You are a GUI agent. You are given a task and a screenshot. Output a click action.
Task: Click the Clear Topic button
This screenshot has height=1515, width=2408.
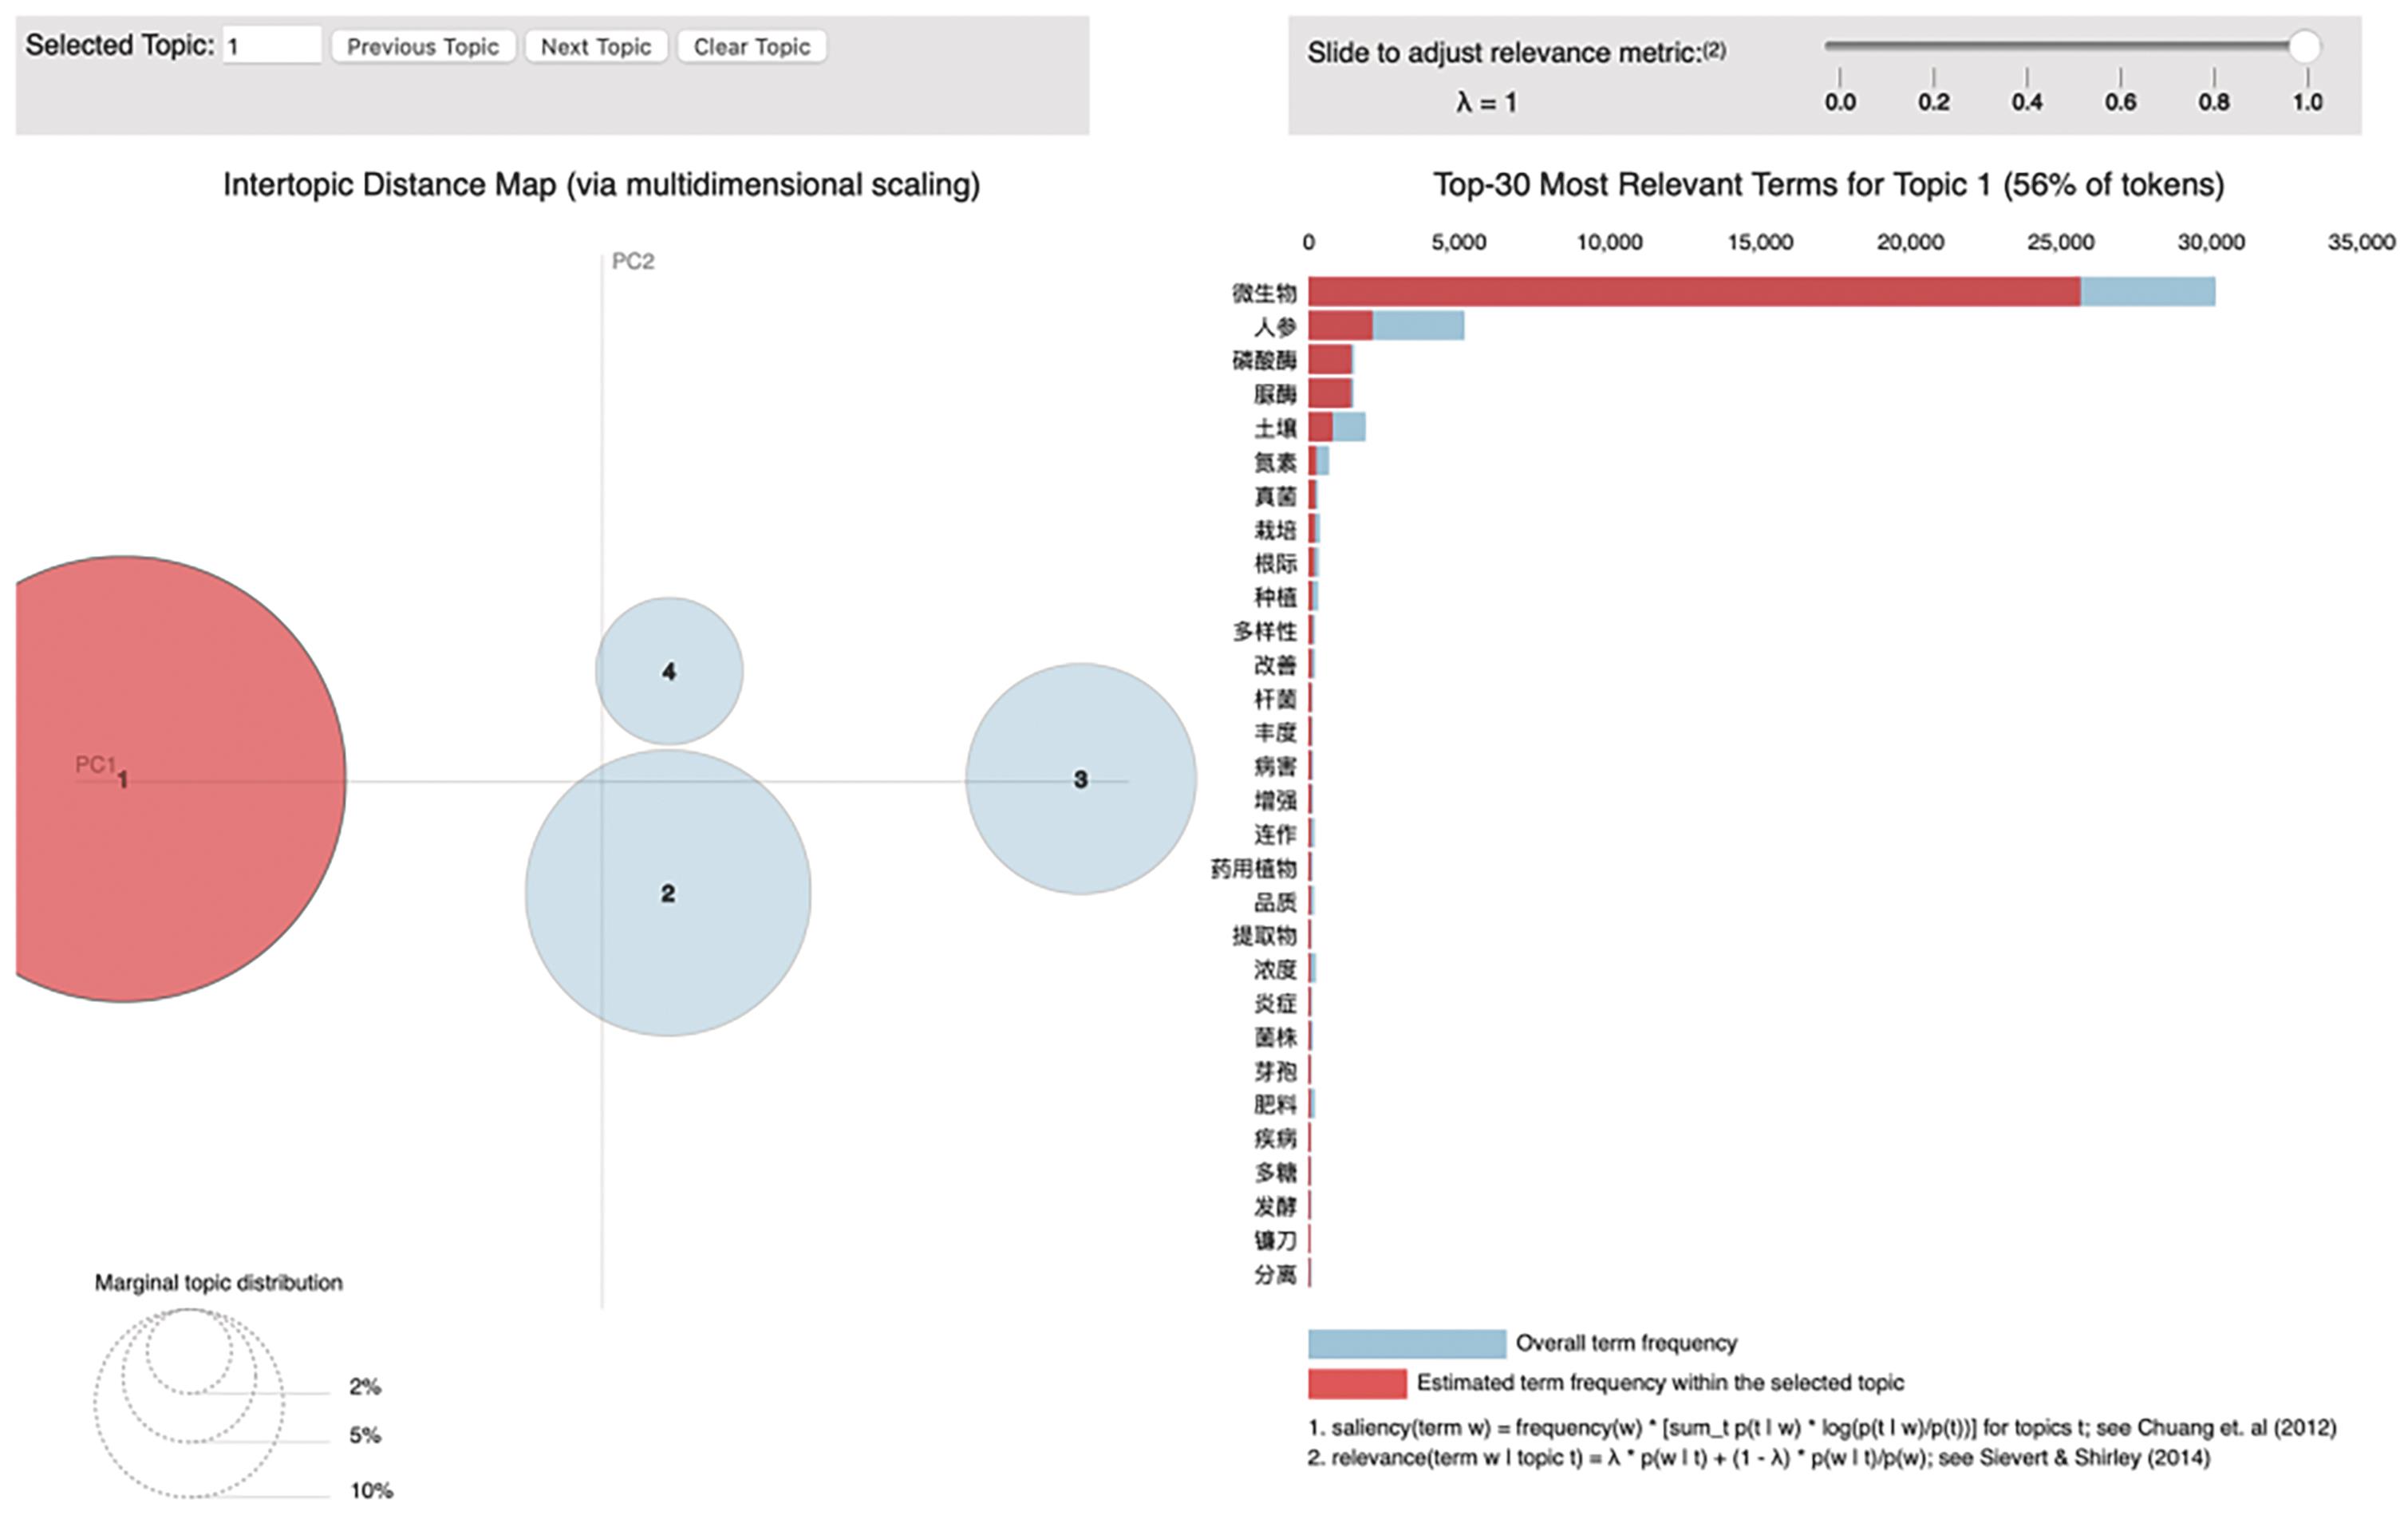tap(751, 47)
